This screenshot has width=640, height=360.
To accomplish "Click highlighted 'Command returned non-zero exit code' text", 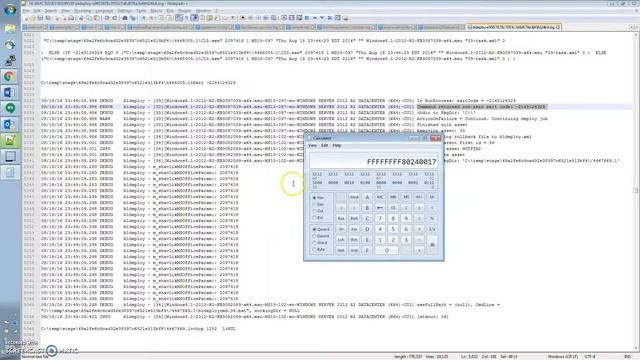I will (x=481, y=107).
